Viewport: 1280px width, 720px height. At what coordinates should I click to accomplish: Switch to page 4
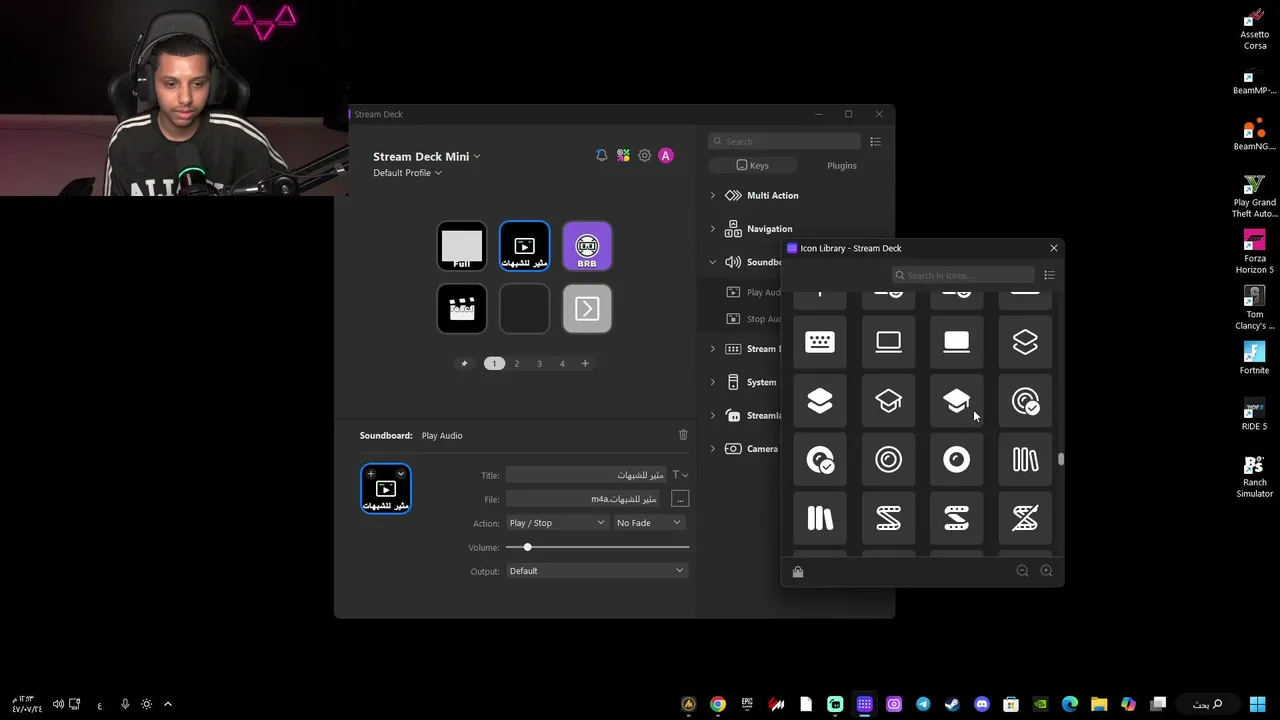point(562,363)
